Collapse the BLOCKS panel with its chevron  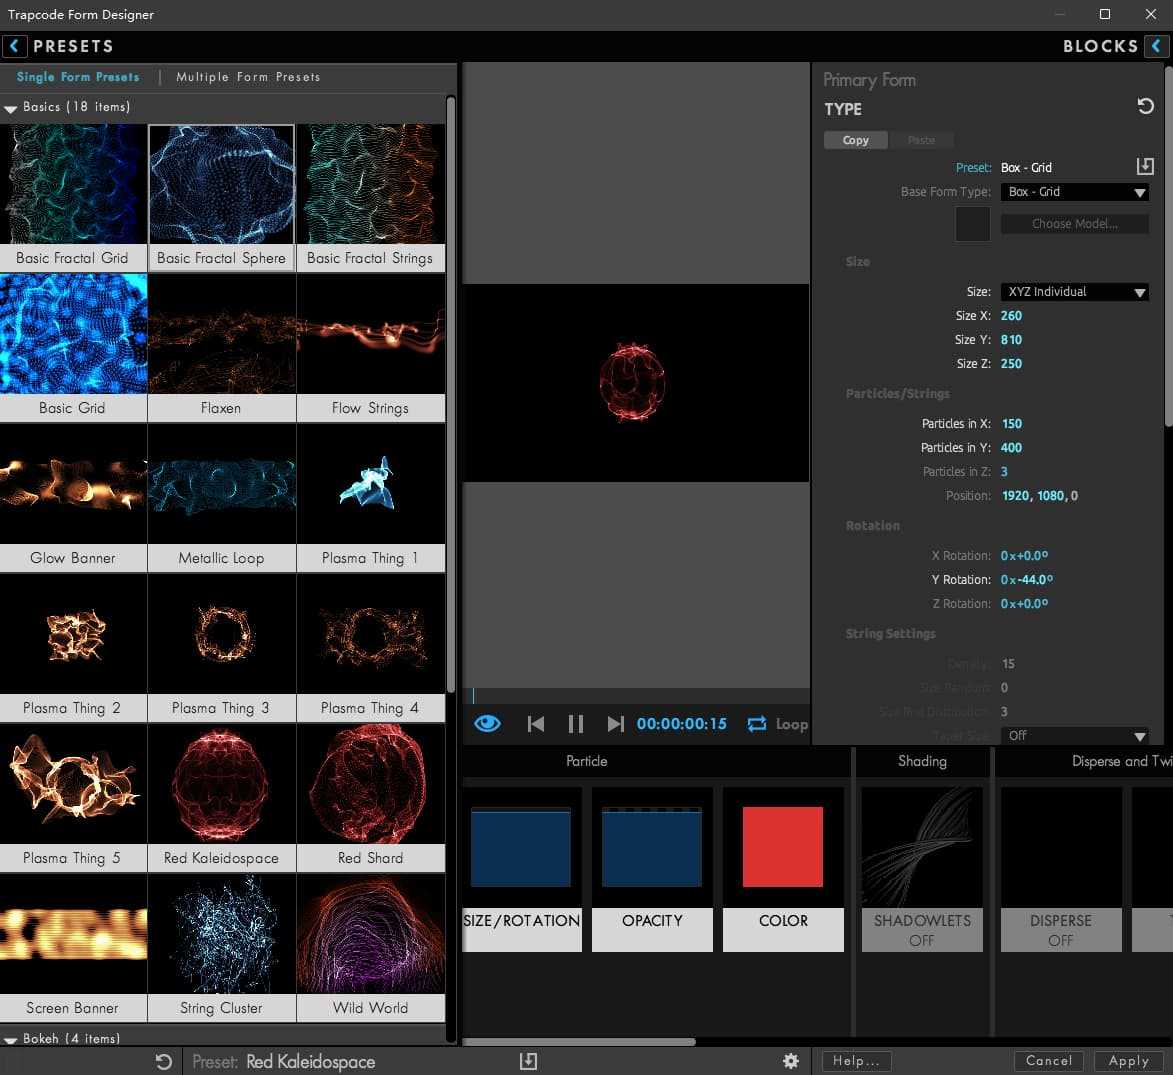(x=1157, y=45)
